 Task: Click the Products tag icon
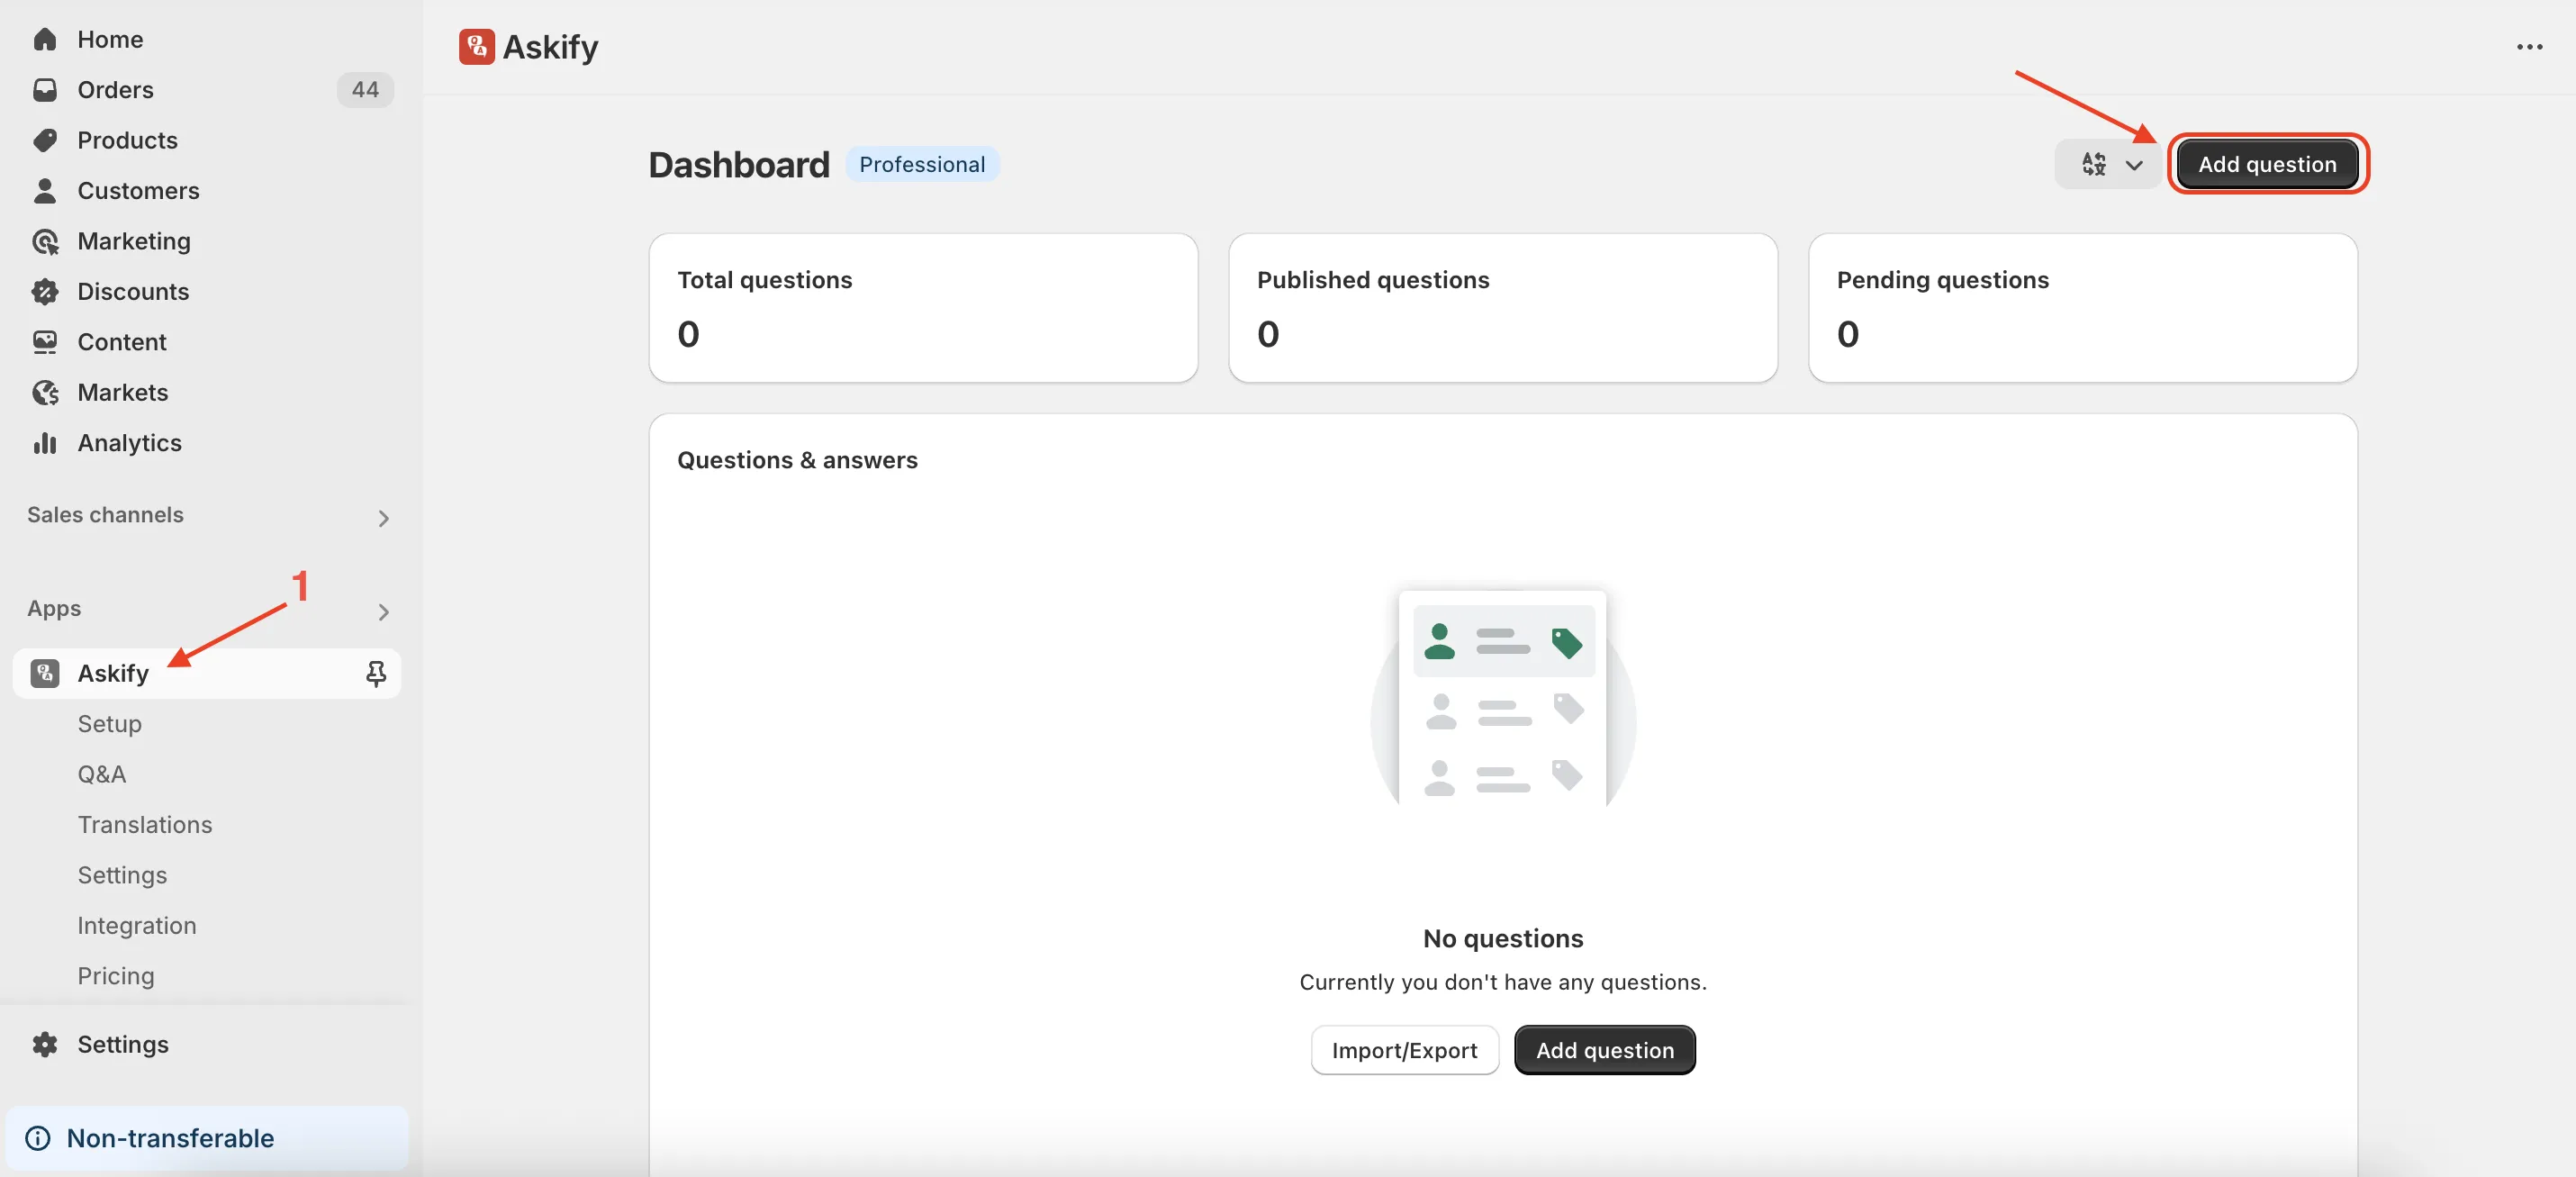(x=45, y=140)
